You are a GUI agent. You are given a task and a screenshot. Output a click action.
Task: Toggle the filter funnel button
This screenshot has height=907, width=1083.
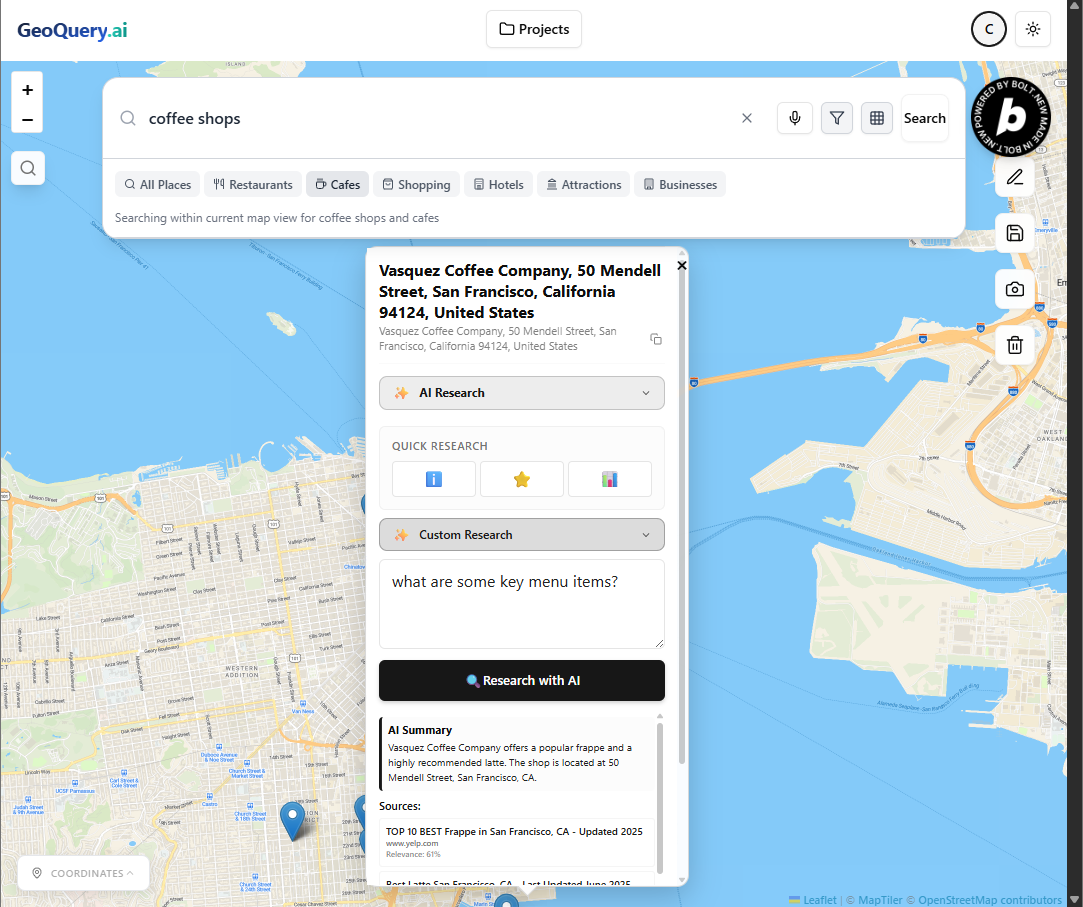(836, 118)
